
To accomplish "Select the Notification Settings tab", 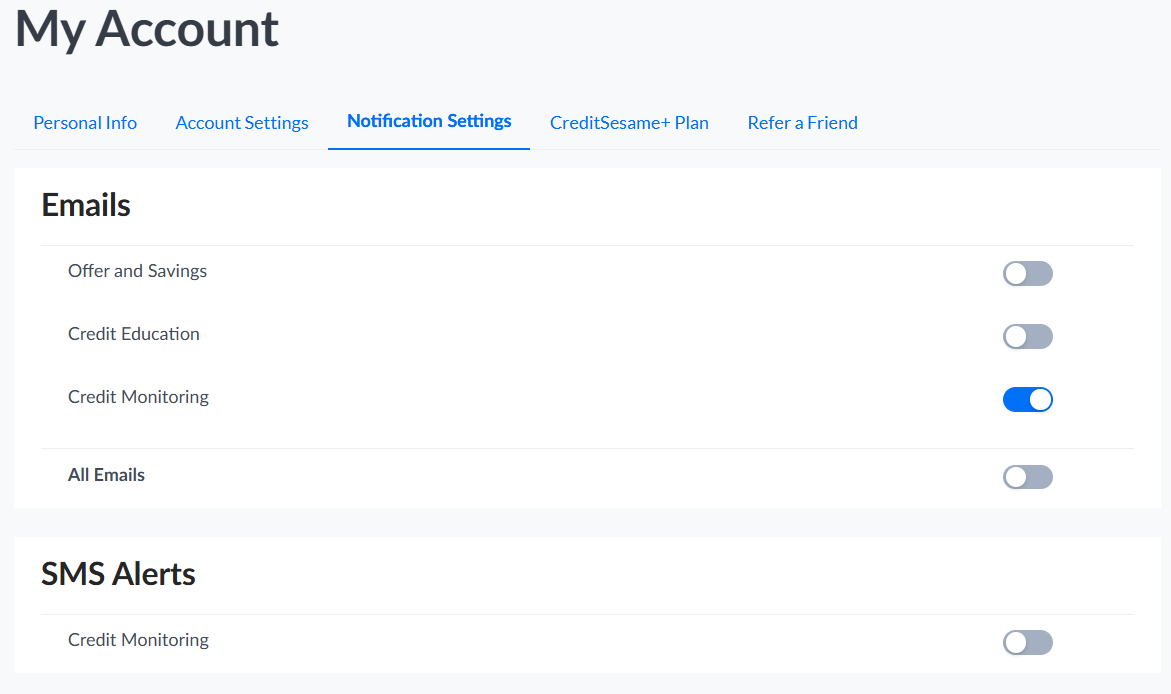I will 429,121.
